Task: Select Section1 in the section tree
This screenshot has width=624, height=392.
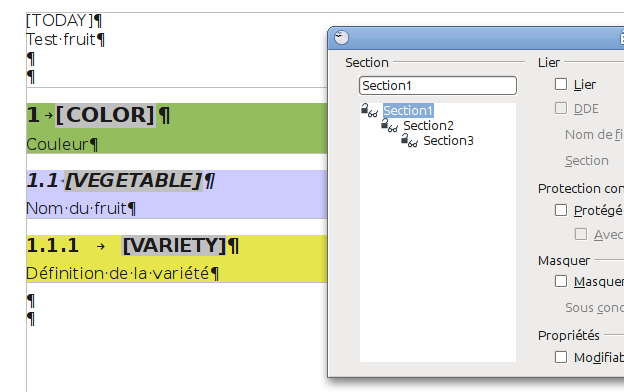Action: [408, 111]
